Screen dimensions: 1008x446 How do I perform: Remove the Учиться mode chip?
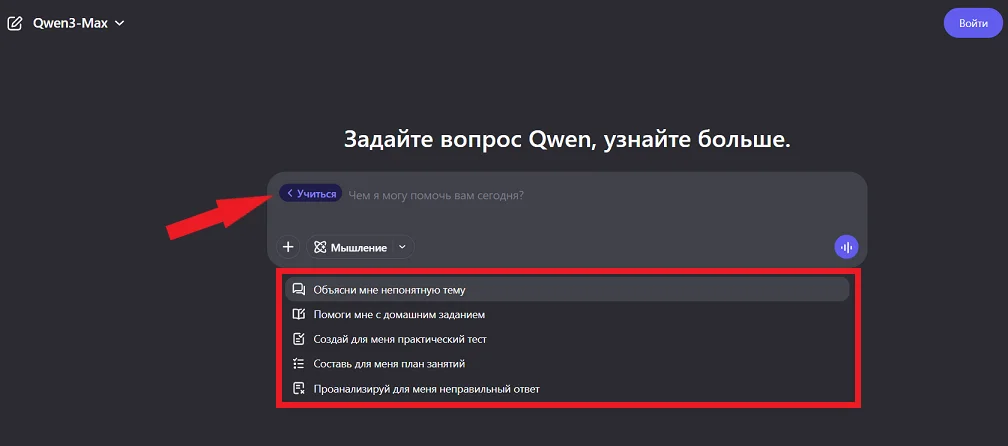coord(311,193)
